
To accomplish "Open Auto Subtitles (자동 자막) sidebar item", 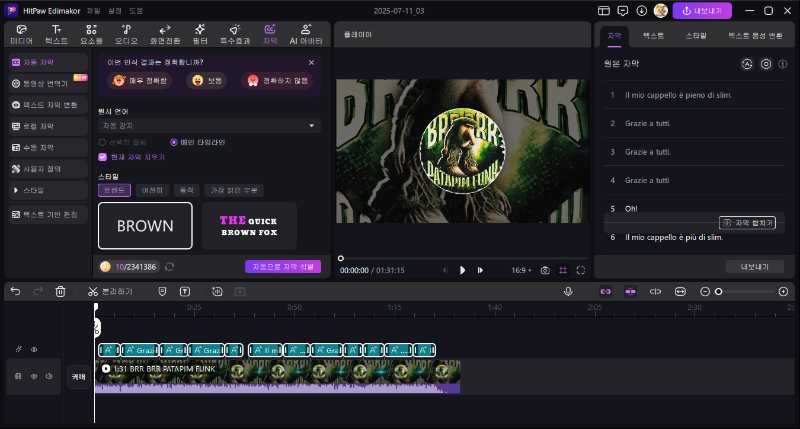I will point(48,62).
